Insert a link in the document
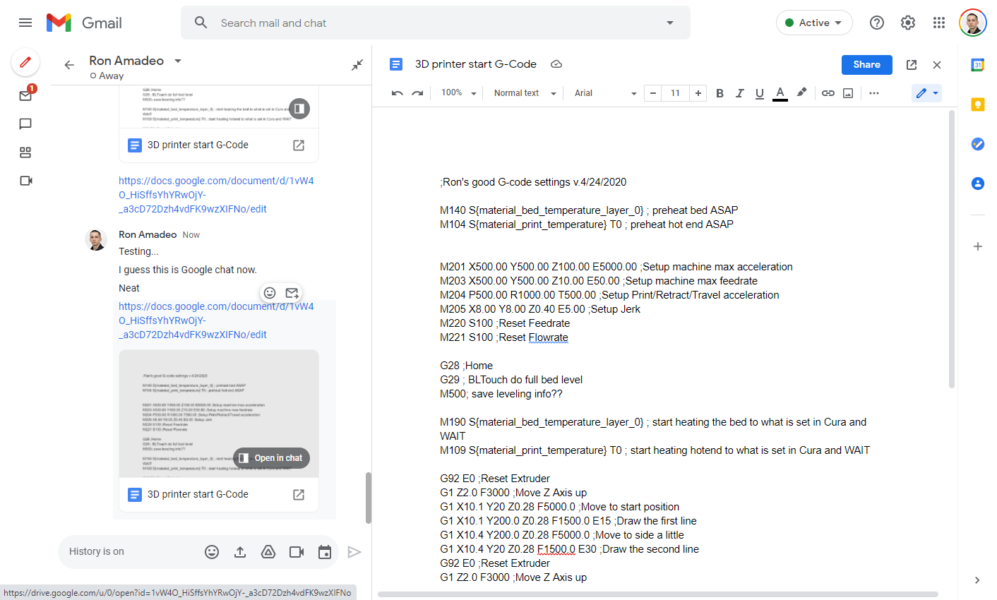This screenshot has height=600, width=997. (828, 93)
